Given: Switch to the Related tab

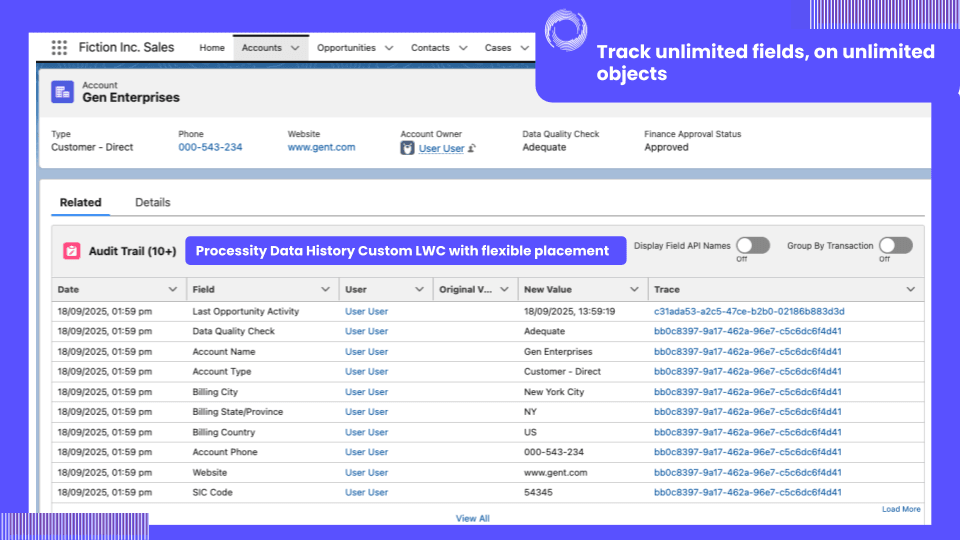Looking at the screenshot, I should tap(80, 203).
